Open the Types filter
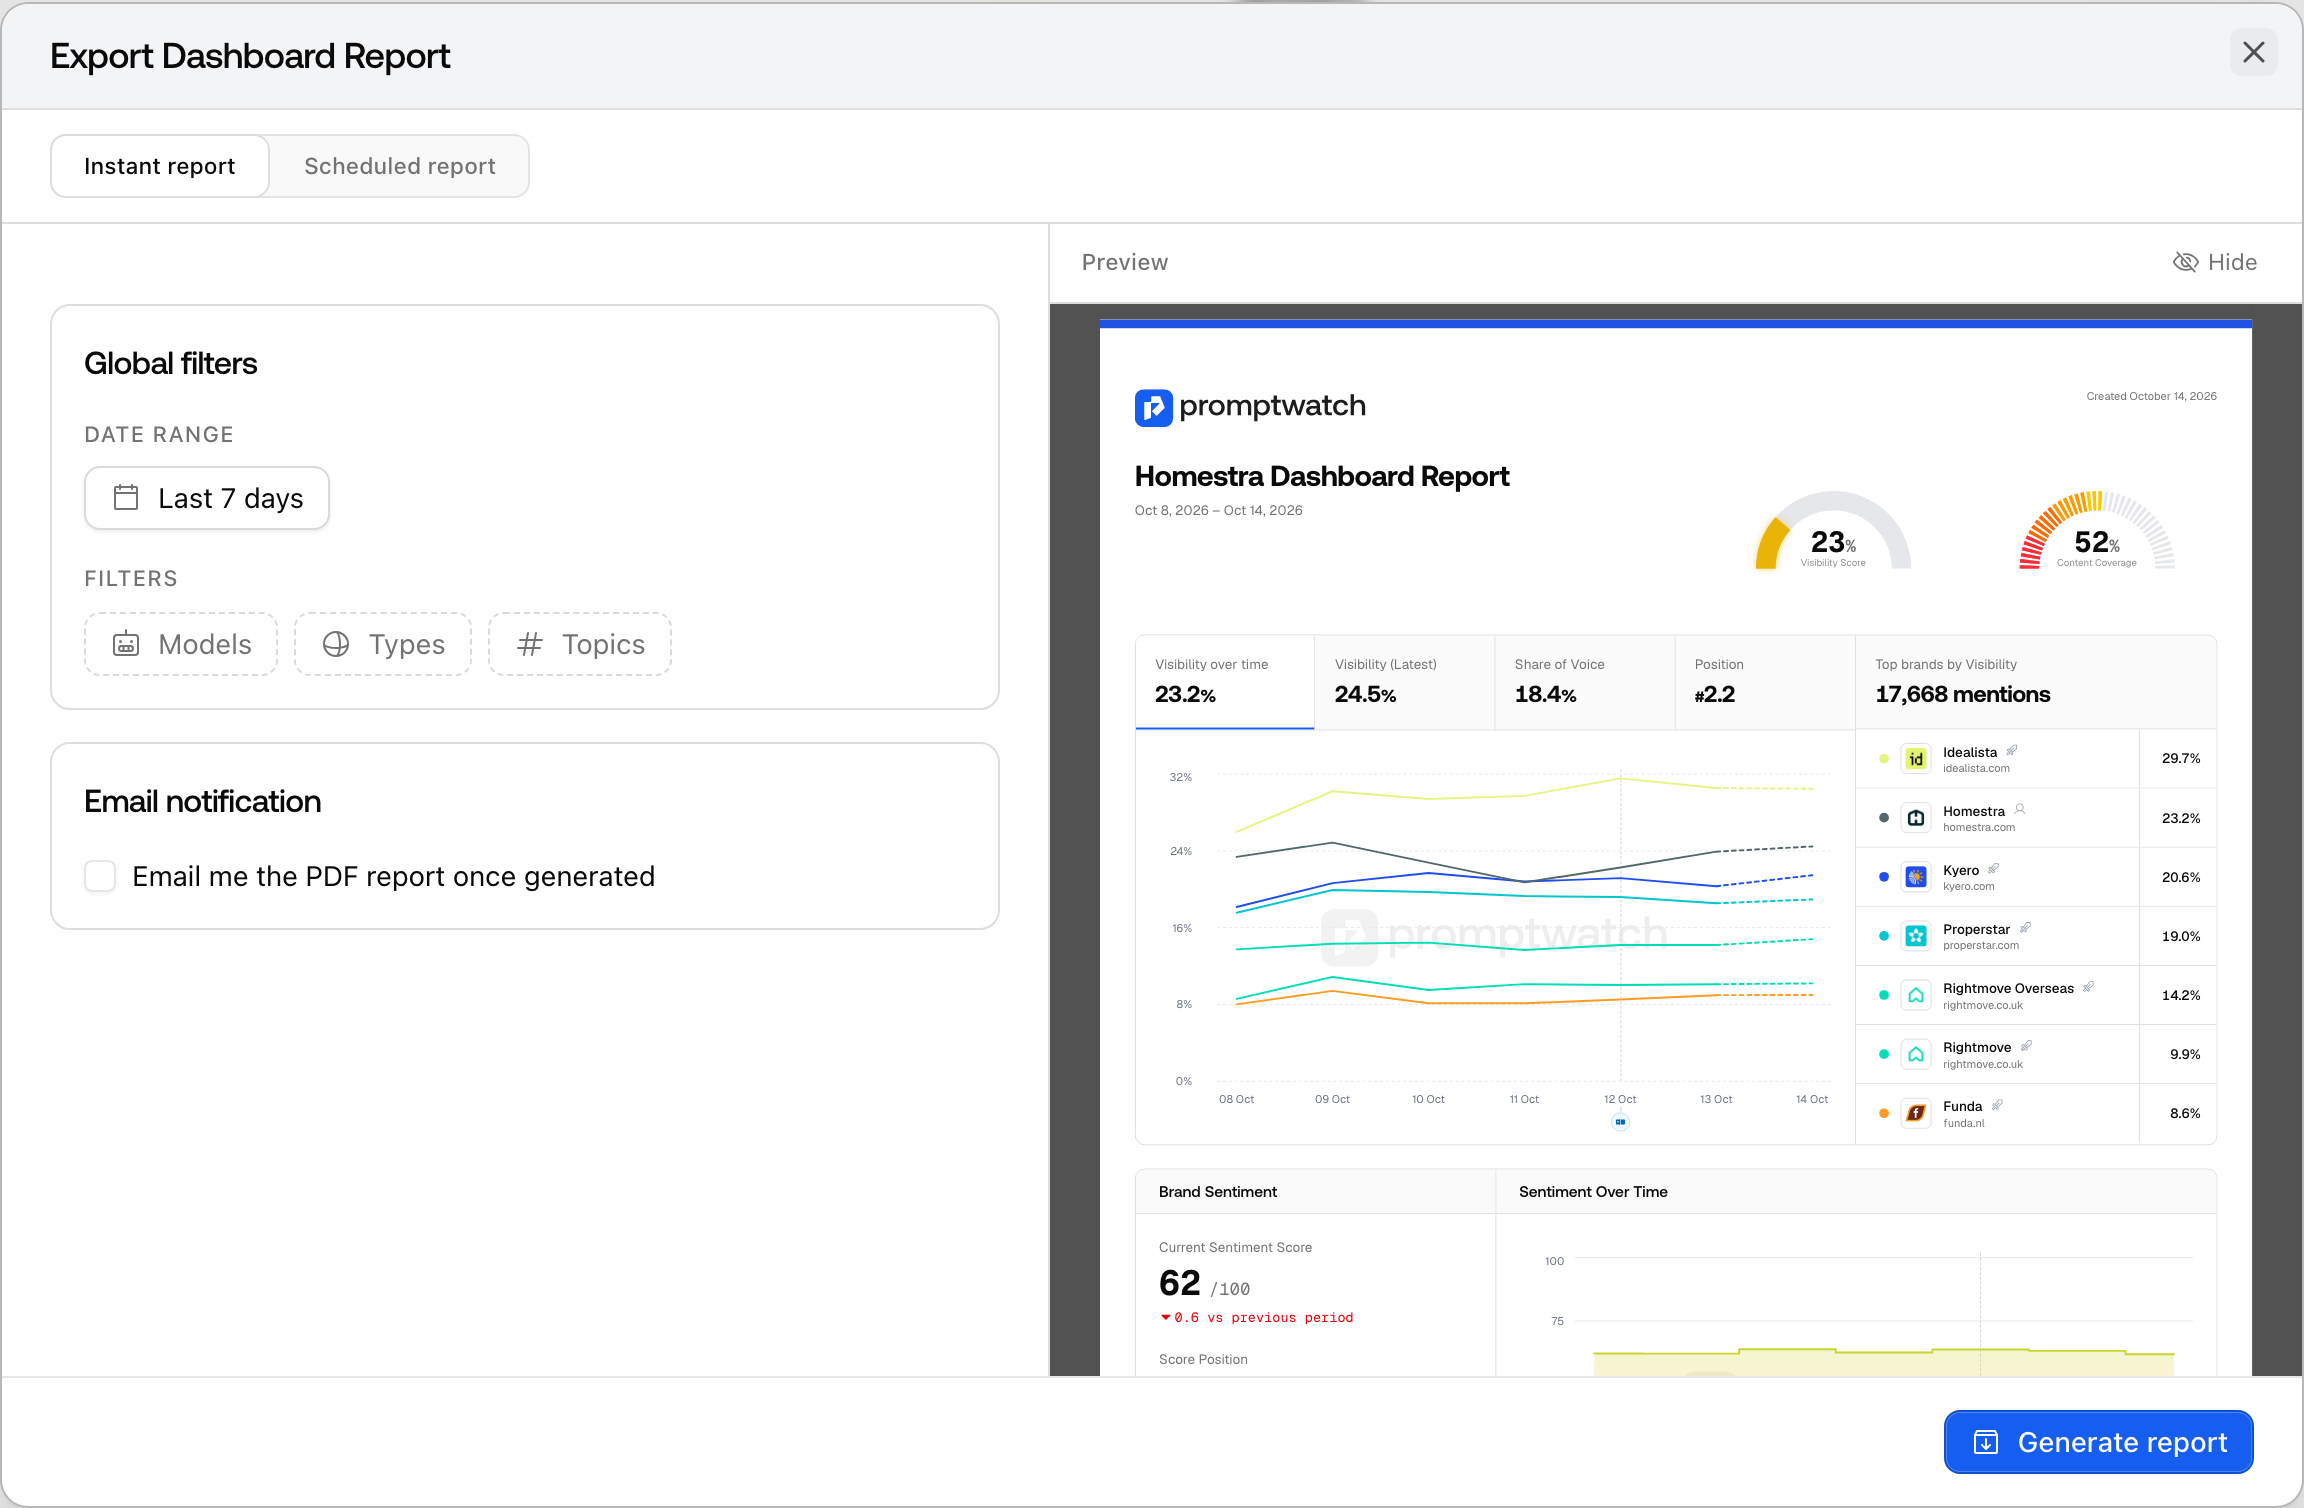Viewport: 2304px width, 1508px height. [383, 644]
